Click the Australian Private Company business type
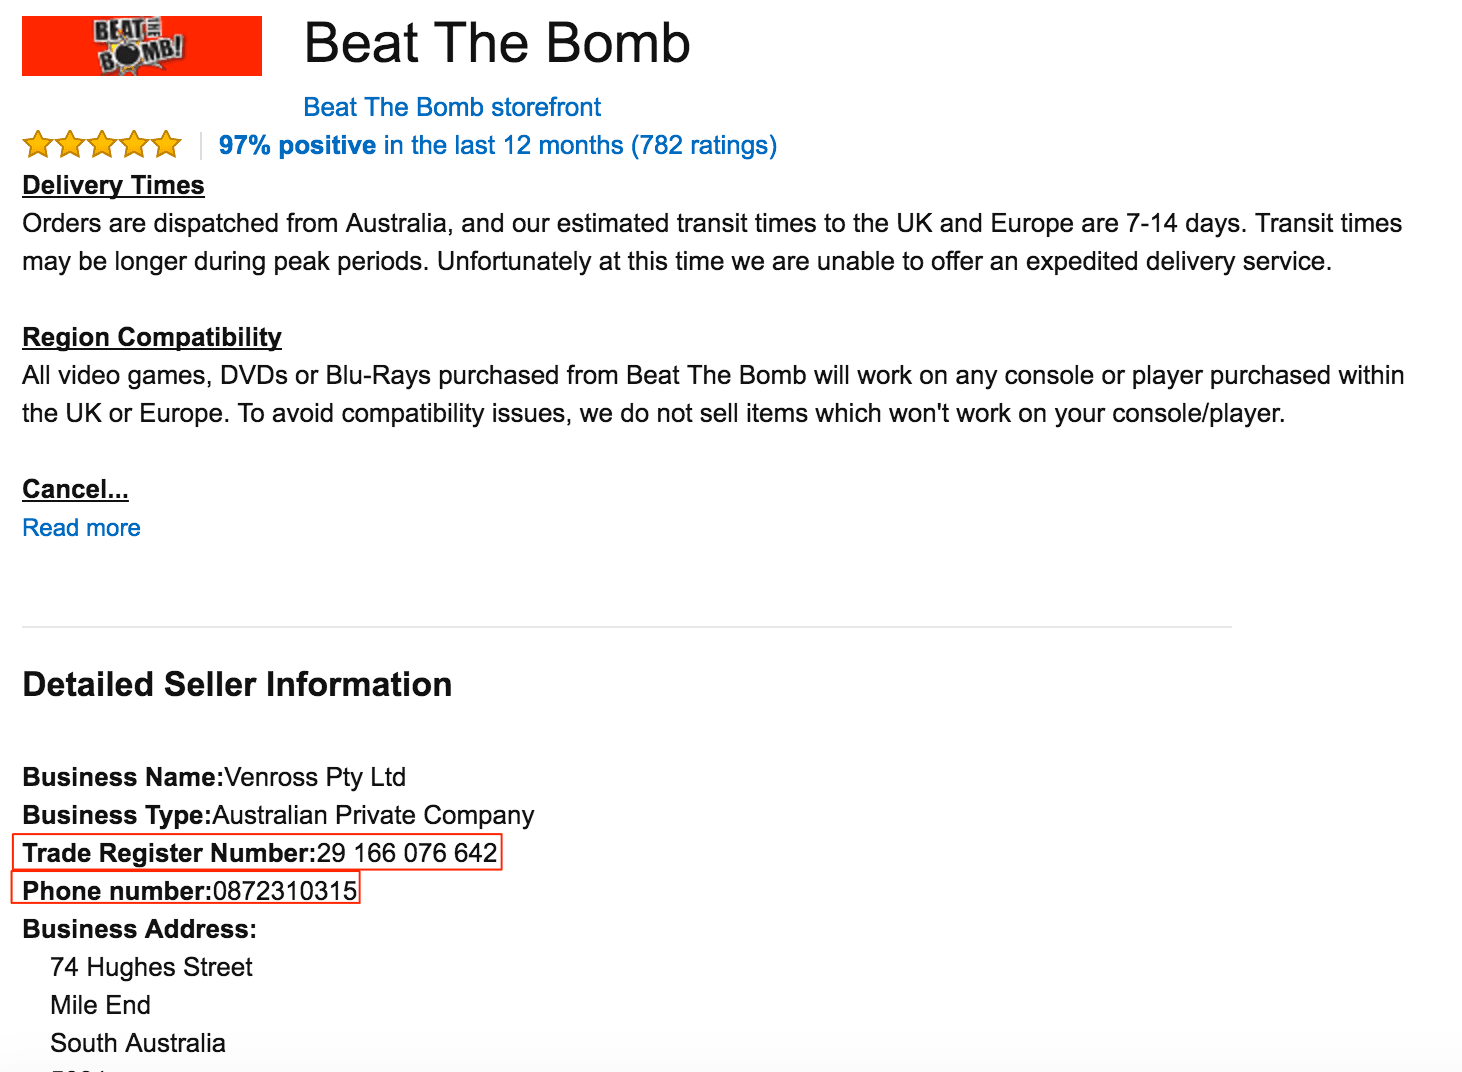Image resolution: width=1462 pixels, height=1072 pixels. tap(373, 816)
